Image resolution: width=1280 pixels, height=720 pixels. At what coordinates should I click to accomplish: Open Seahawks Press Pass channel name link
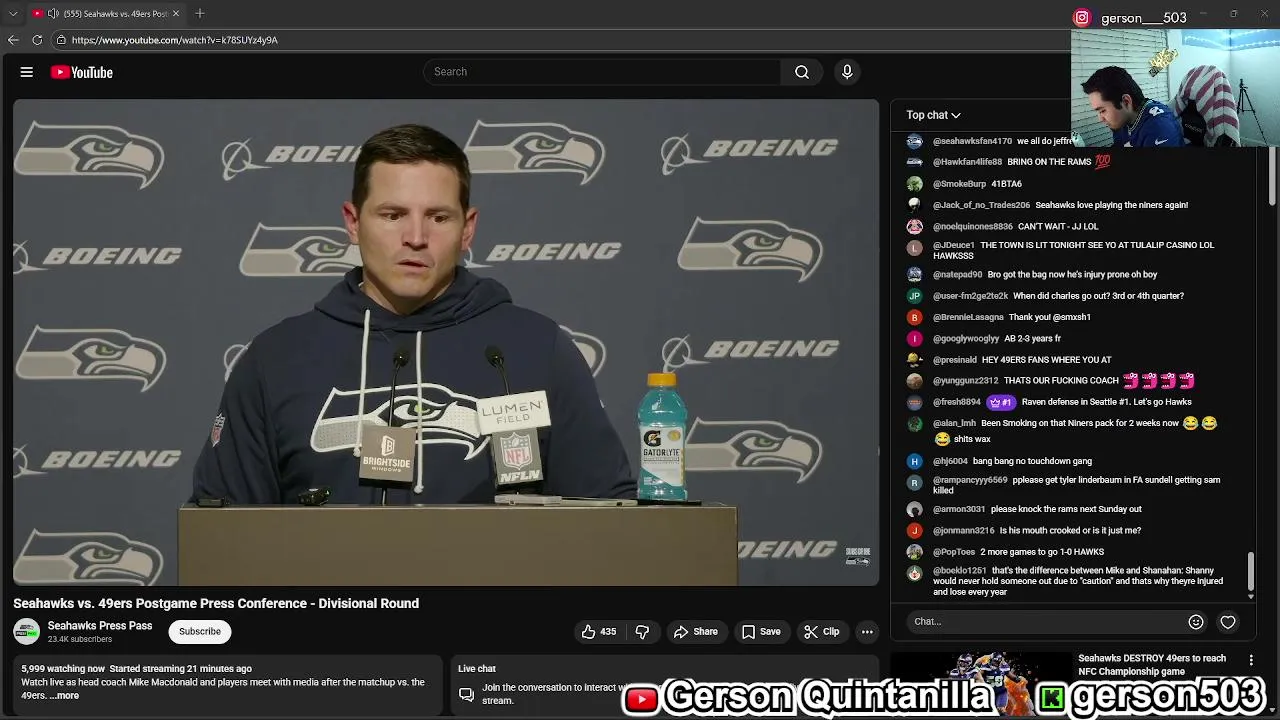[x=100, y=626]
